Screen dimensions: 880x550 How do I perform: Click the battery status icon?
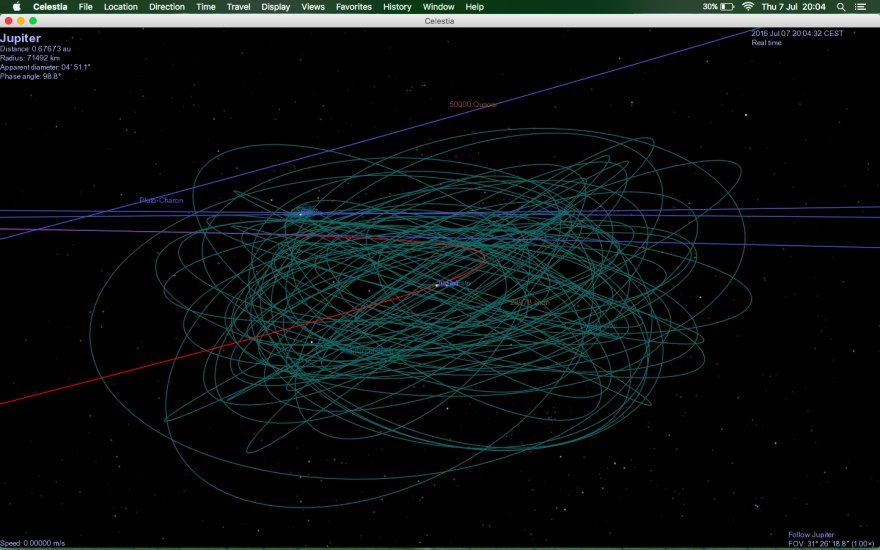coord(727,7)
